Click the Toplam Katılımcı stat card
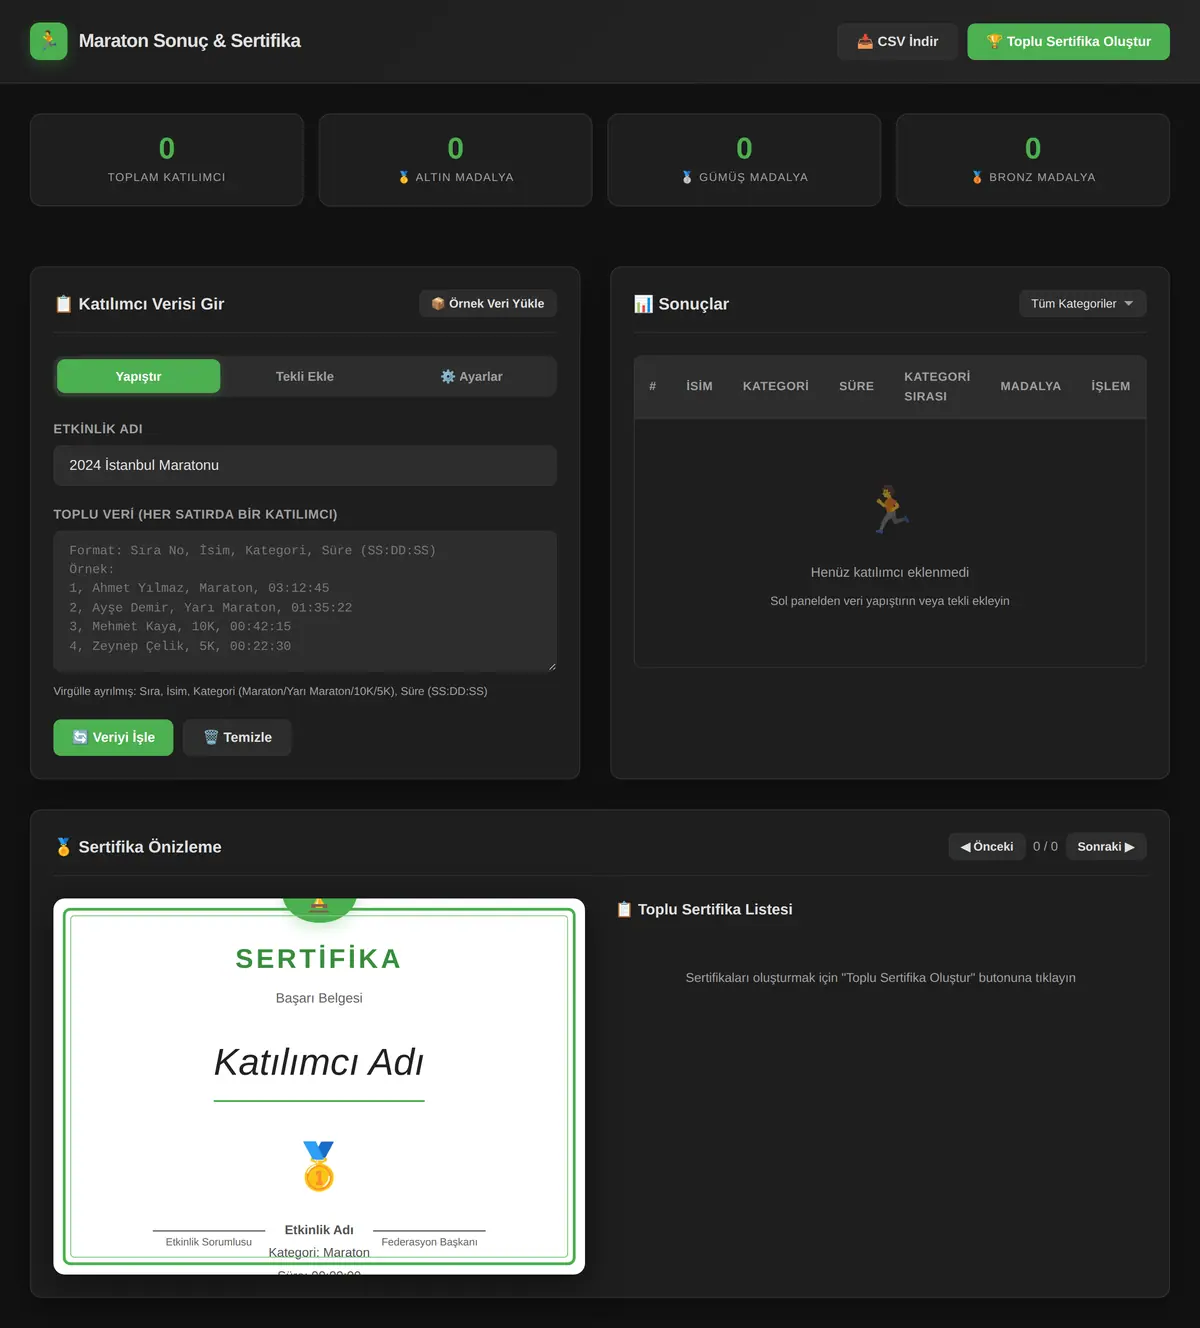Image resolution: width=1200 pixels, height=1328 pixels. tap(167, 160)
